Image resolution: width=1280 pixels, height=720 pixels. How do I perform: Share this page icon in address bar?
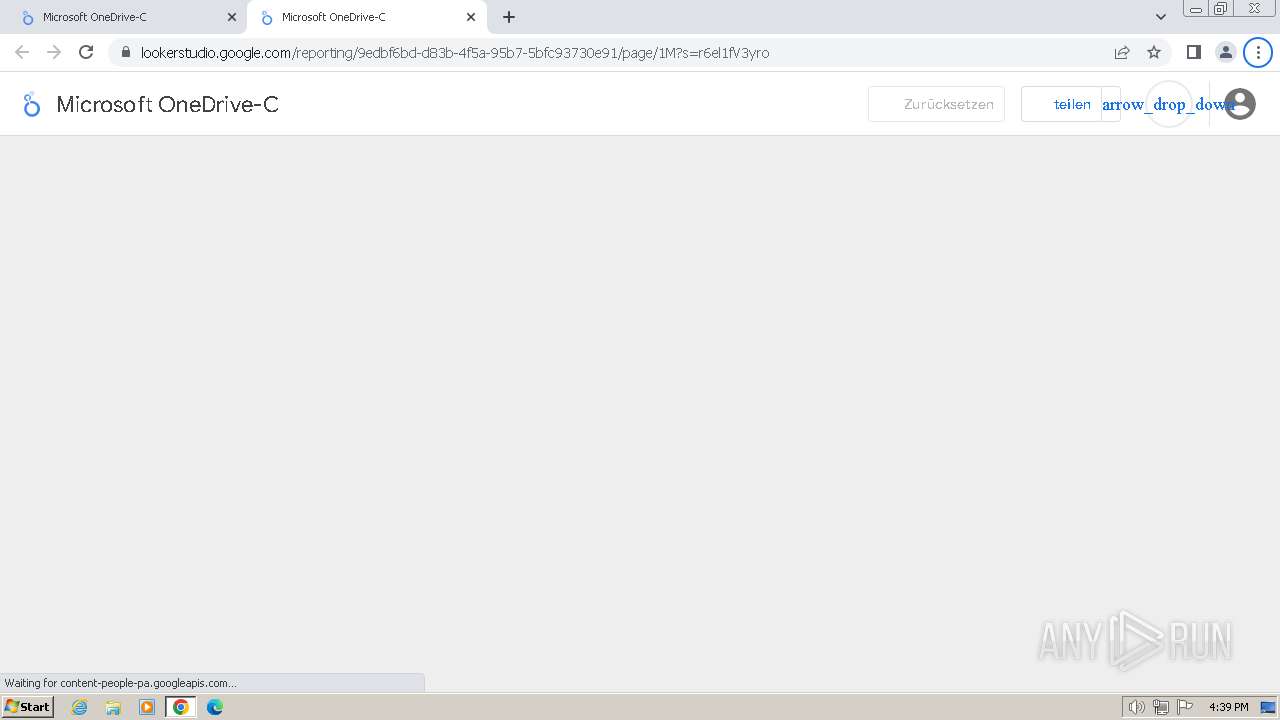[1122, 53]
